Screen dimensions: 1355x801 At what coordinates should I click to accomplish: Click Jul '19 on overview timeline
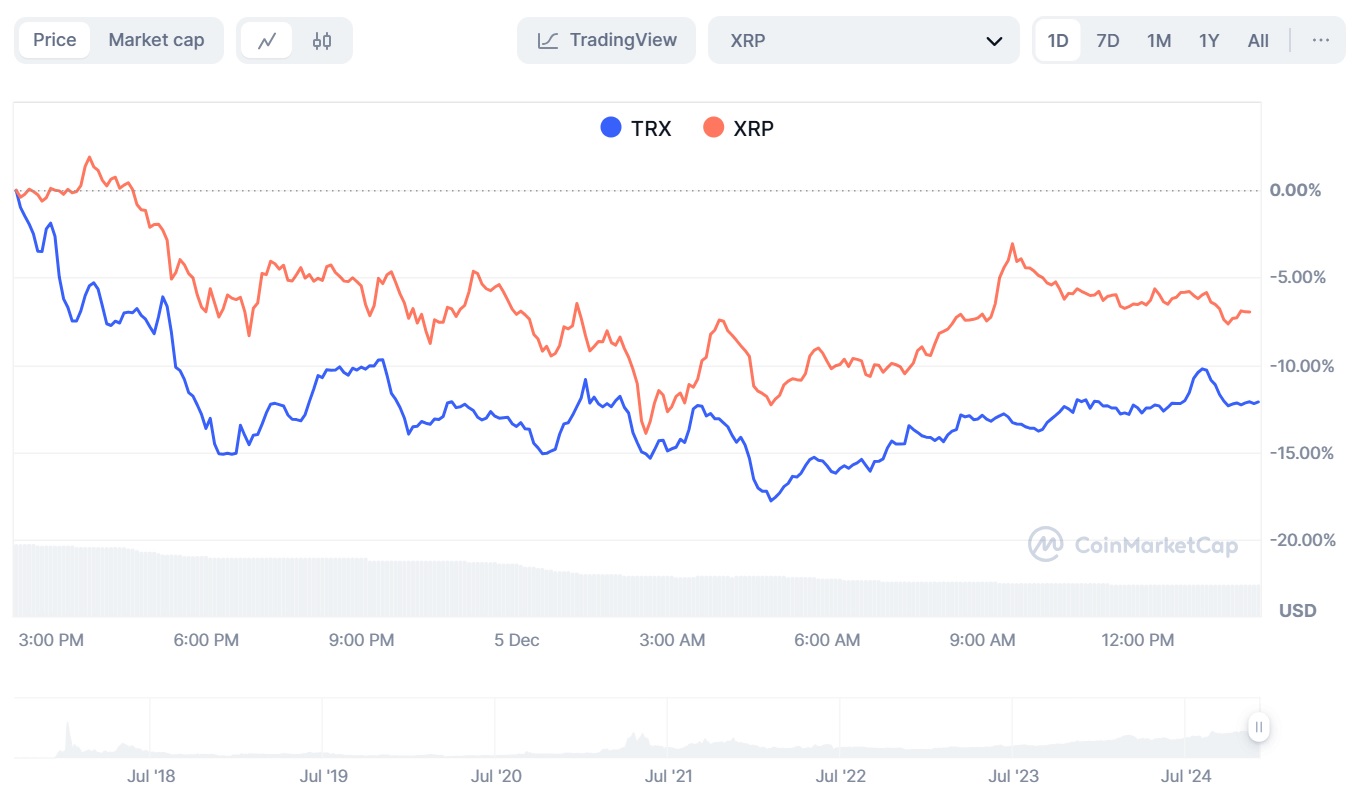pos(323,775)
